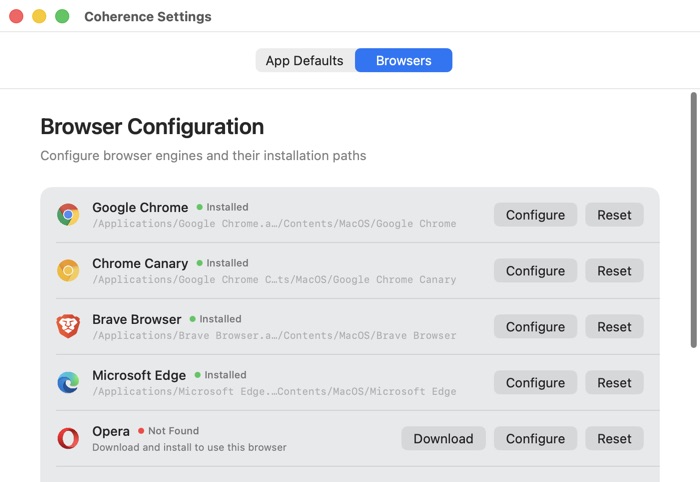Screen dimensions: 700x482
Task: Click the Opera red O icon
Action: (68, 438)
